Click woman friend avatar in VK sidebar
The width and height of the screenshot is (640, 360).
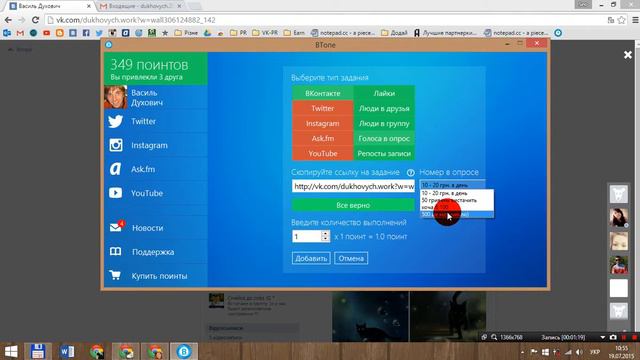[x=619, y=218]
